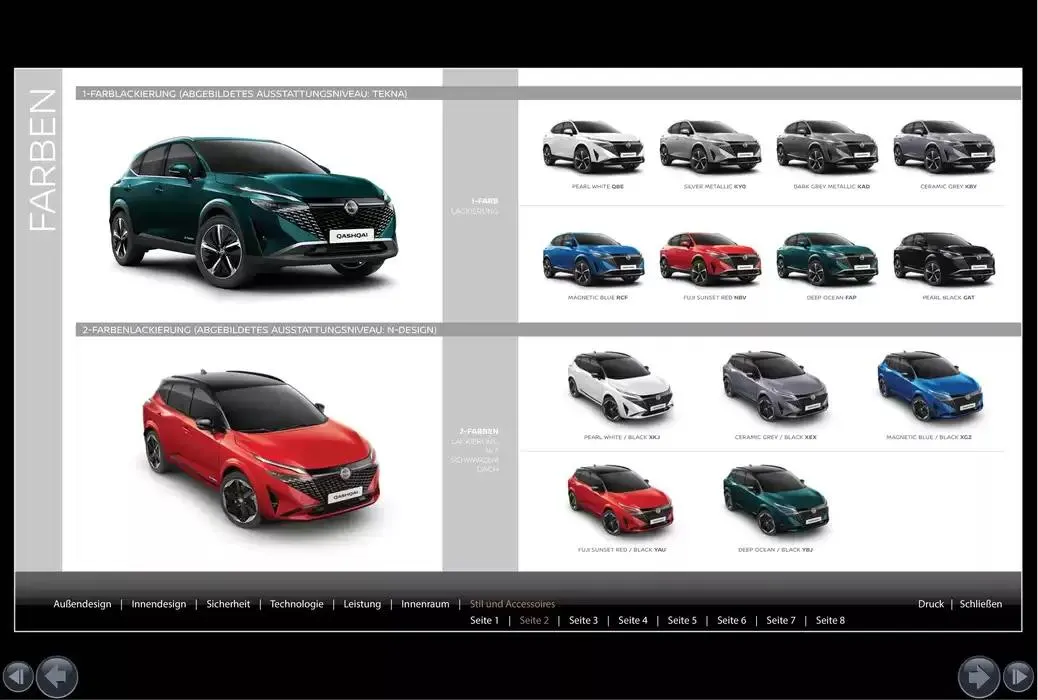The image size is (1038, 700).
Task: Switch to the Sicherheit section
Action: (228, 604)
